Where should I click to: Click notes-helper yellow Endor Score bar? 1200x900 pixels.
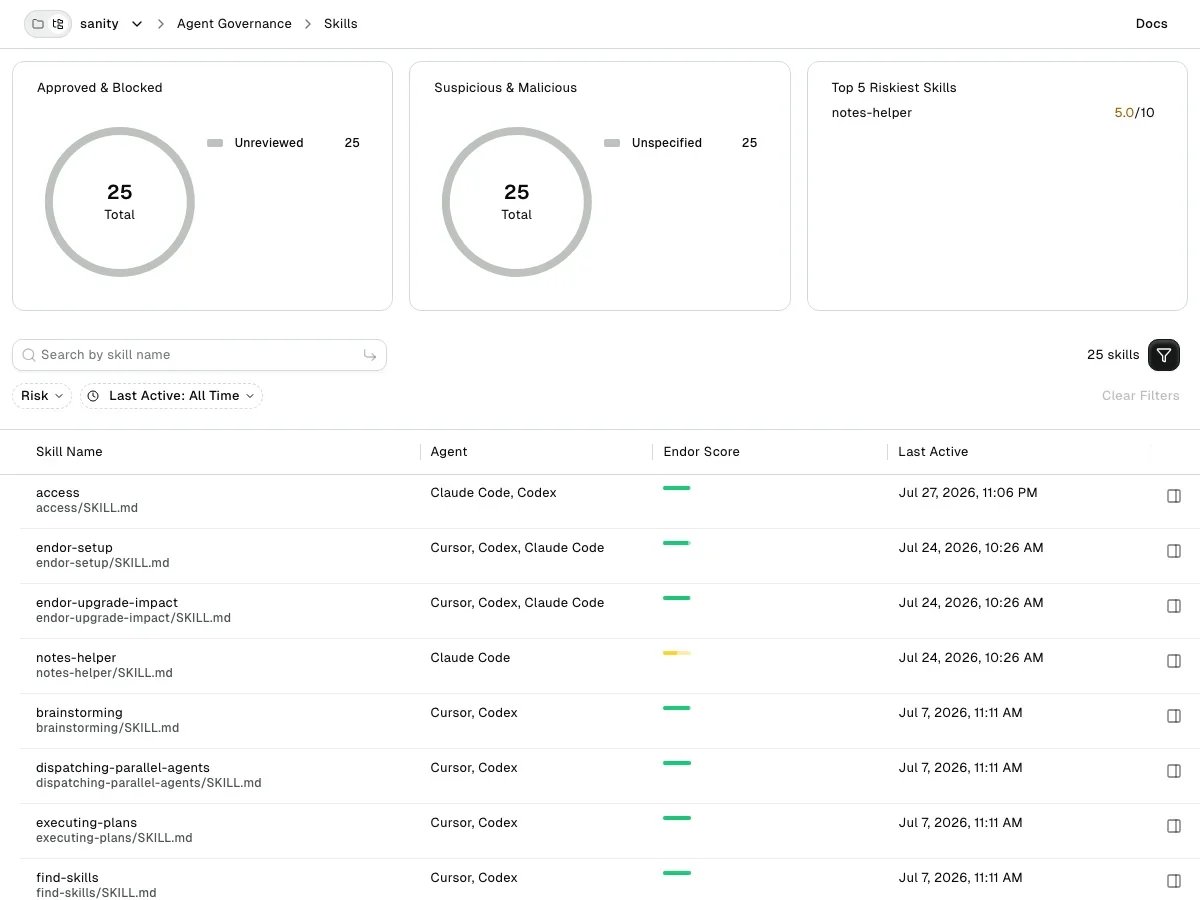coord(677,653)
